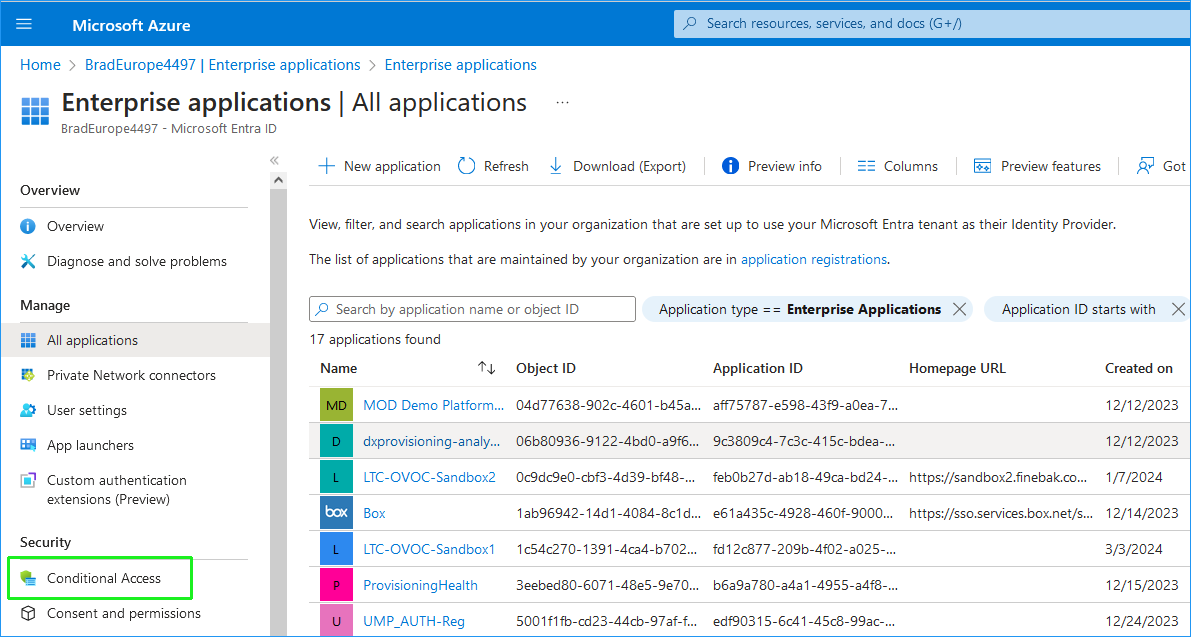Click the App launchers icon
The height and width of the screenshot is (637, 1191).
(28, 445)
